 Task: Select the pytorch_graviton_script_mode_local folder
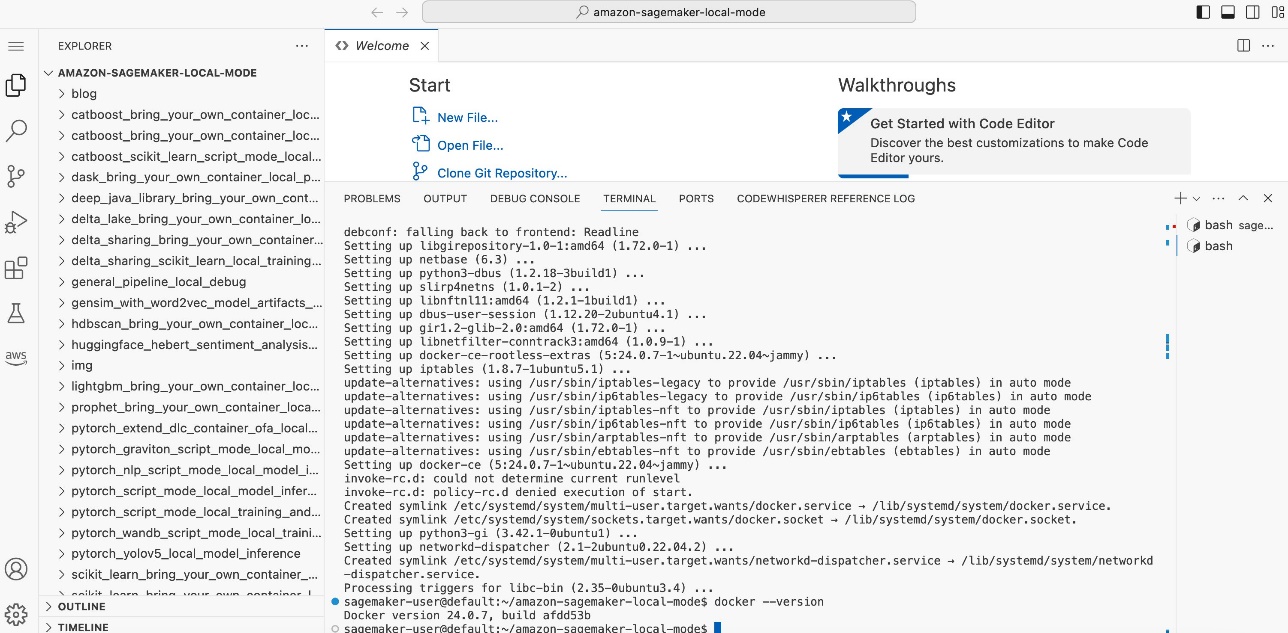click(182, 449)
